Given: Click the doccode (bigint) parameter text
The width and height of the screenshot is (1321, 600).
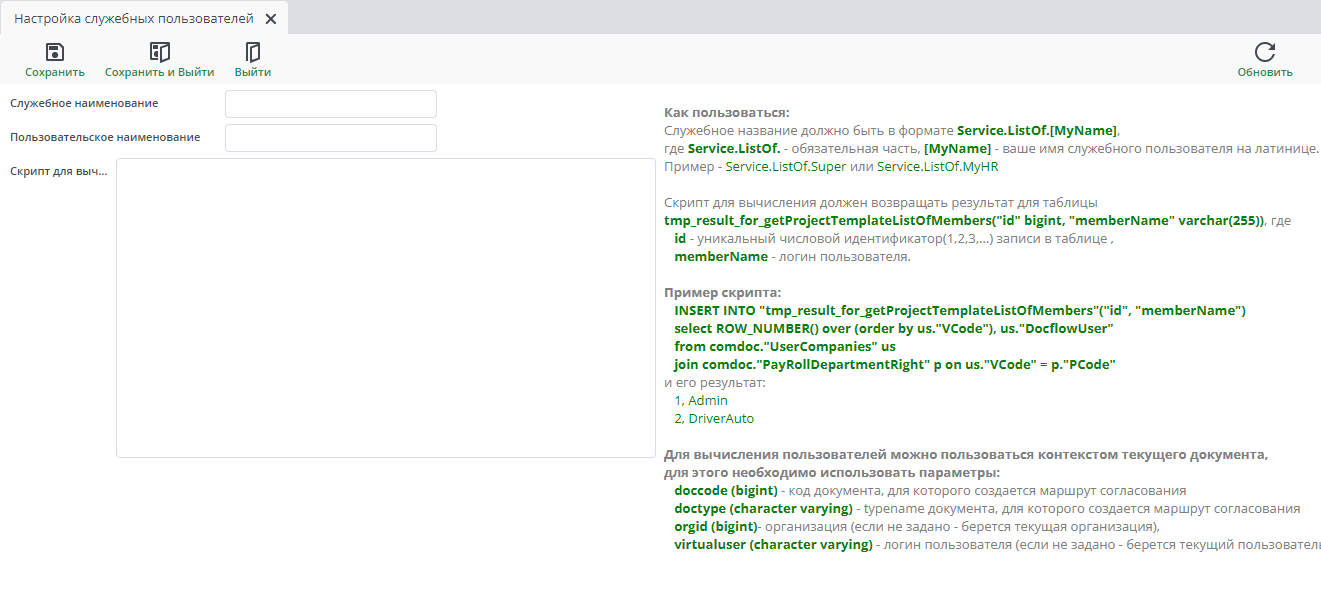Looking at the screenshot, I should [726, 491].
